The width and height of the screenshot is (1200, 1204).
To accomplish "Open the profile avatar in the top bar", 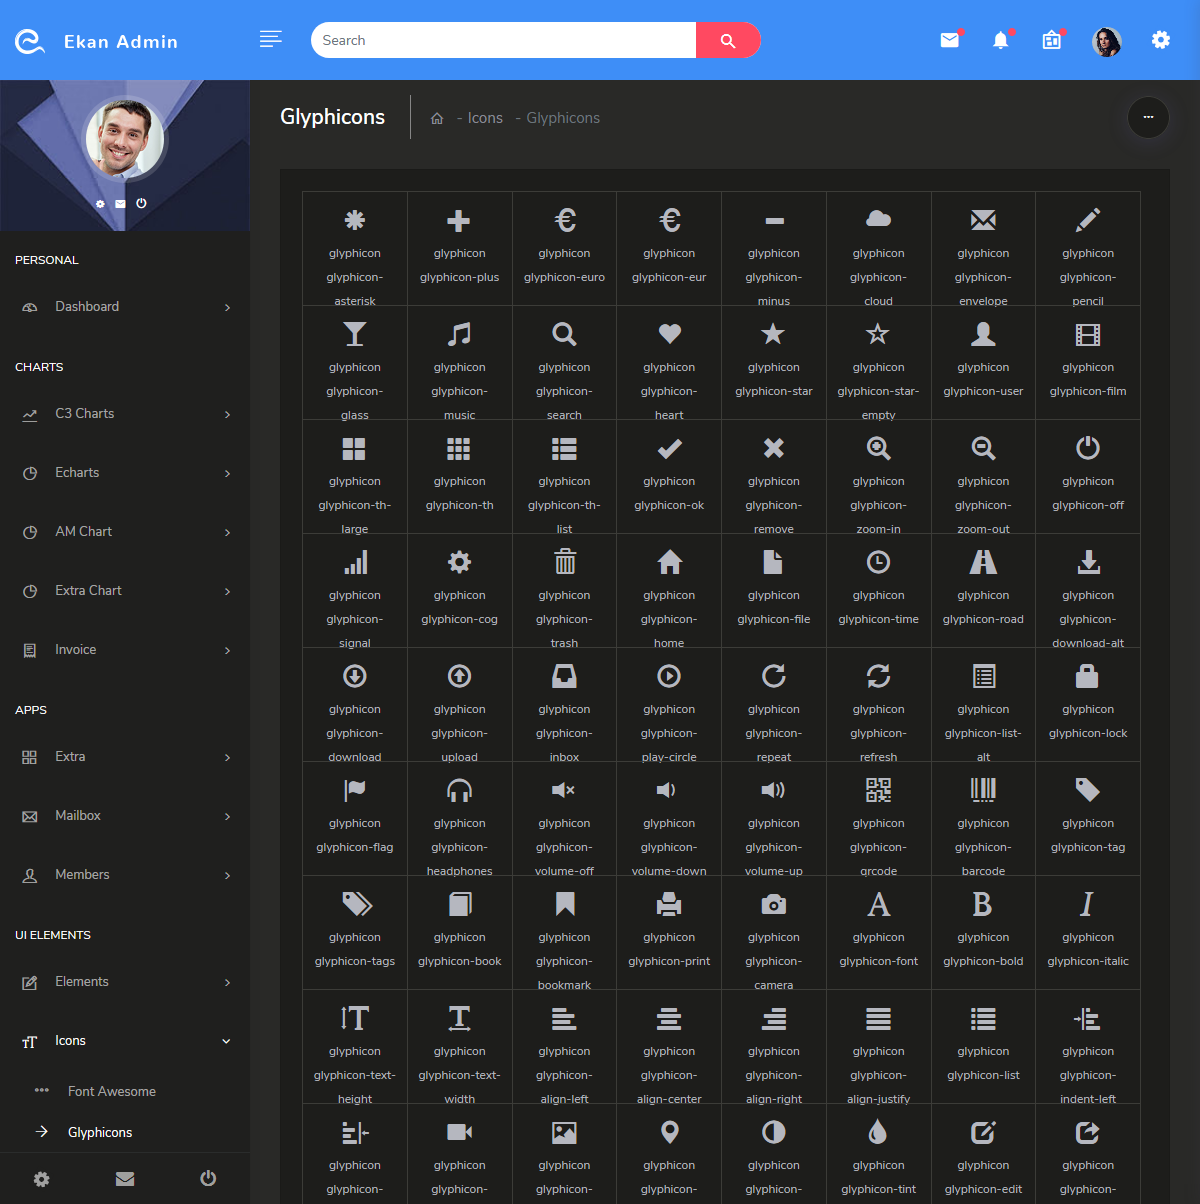I will coord(1106,42).
